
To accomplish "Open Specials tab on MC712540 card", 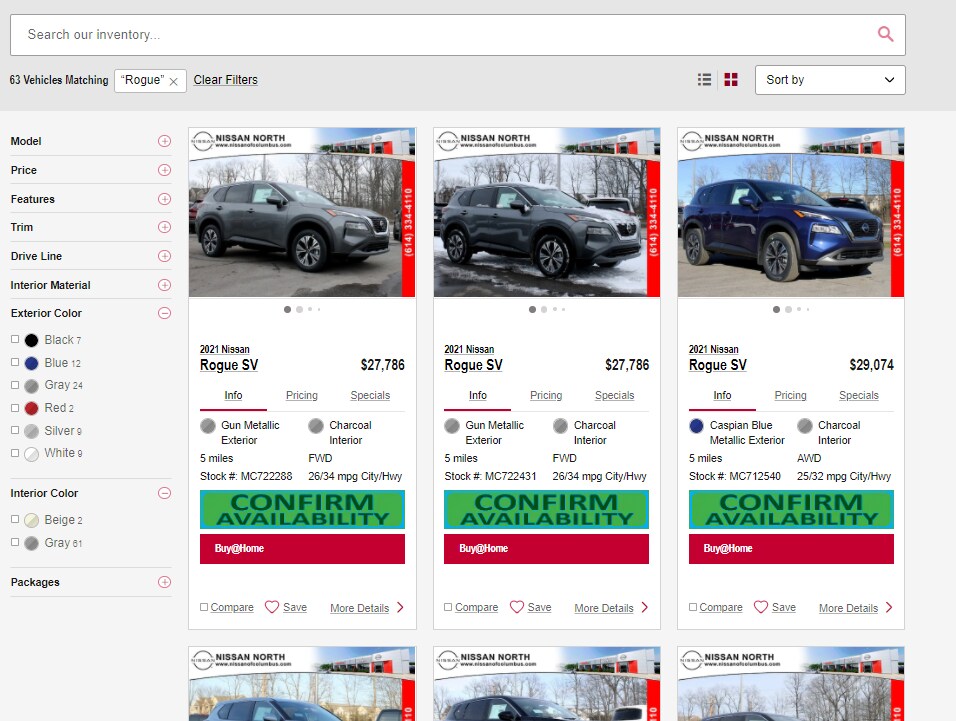I will pos(859,395).
